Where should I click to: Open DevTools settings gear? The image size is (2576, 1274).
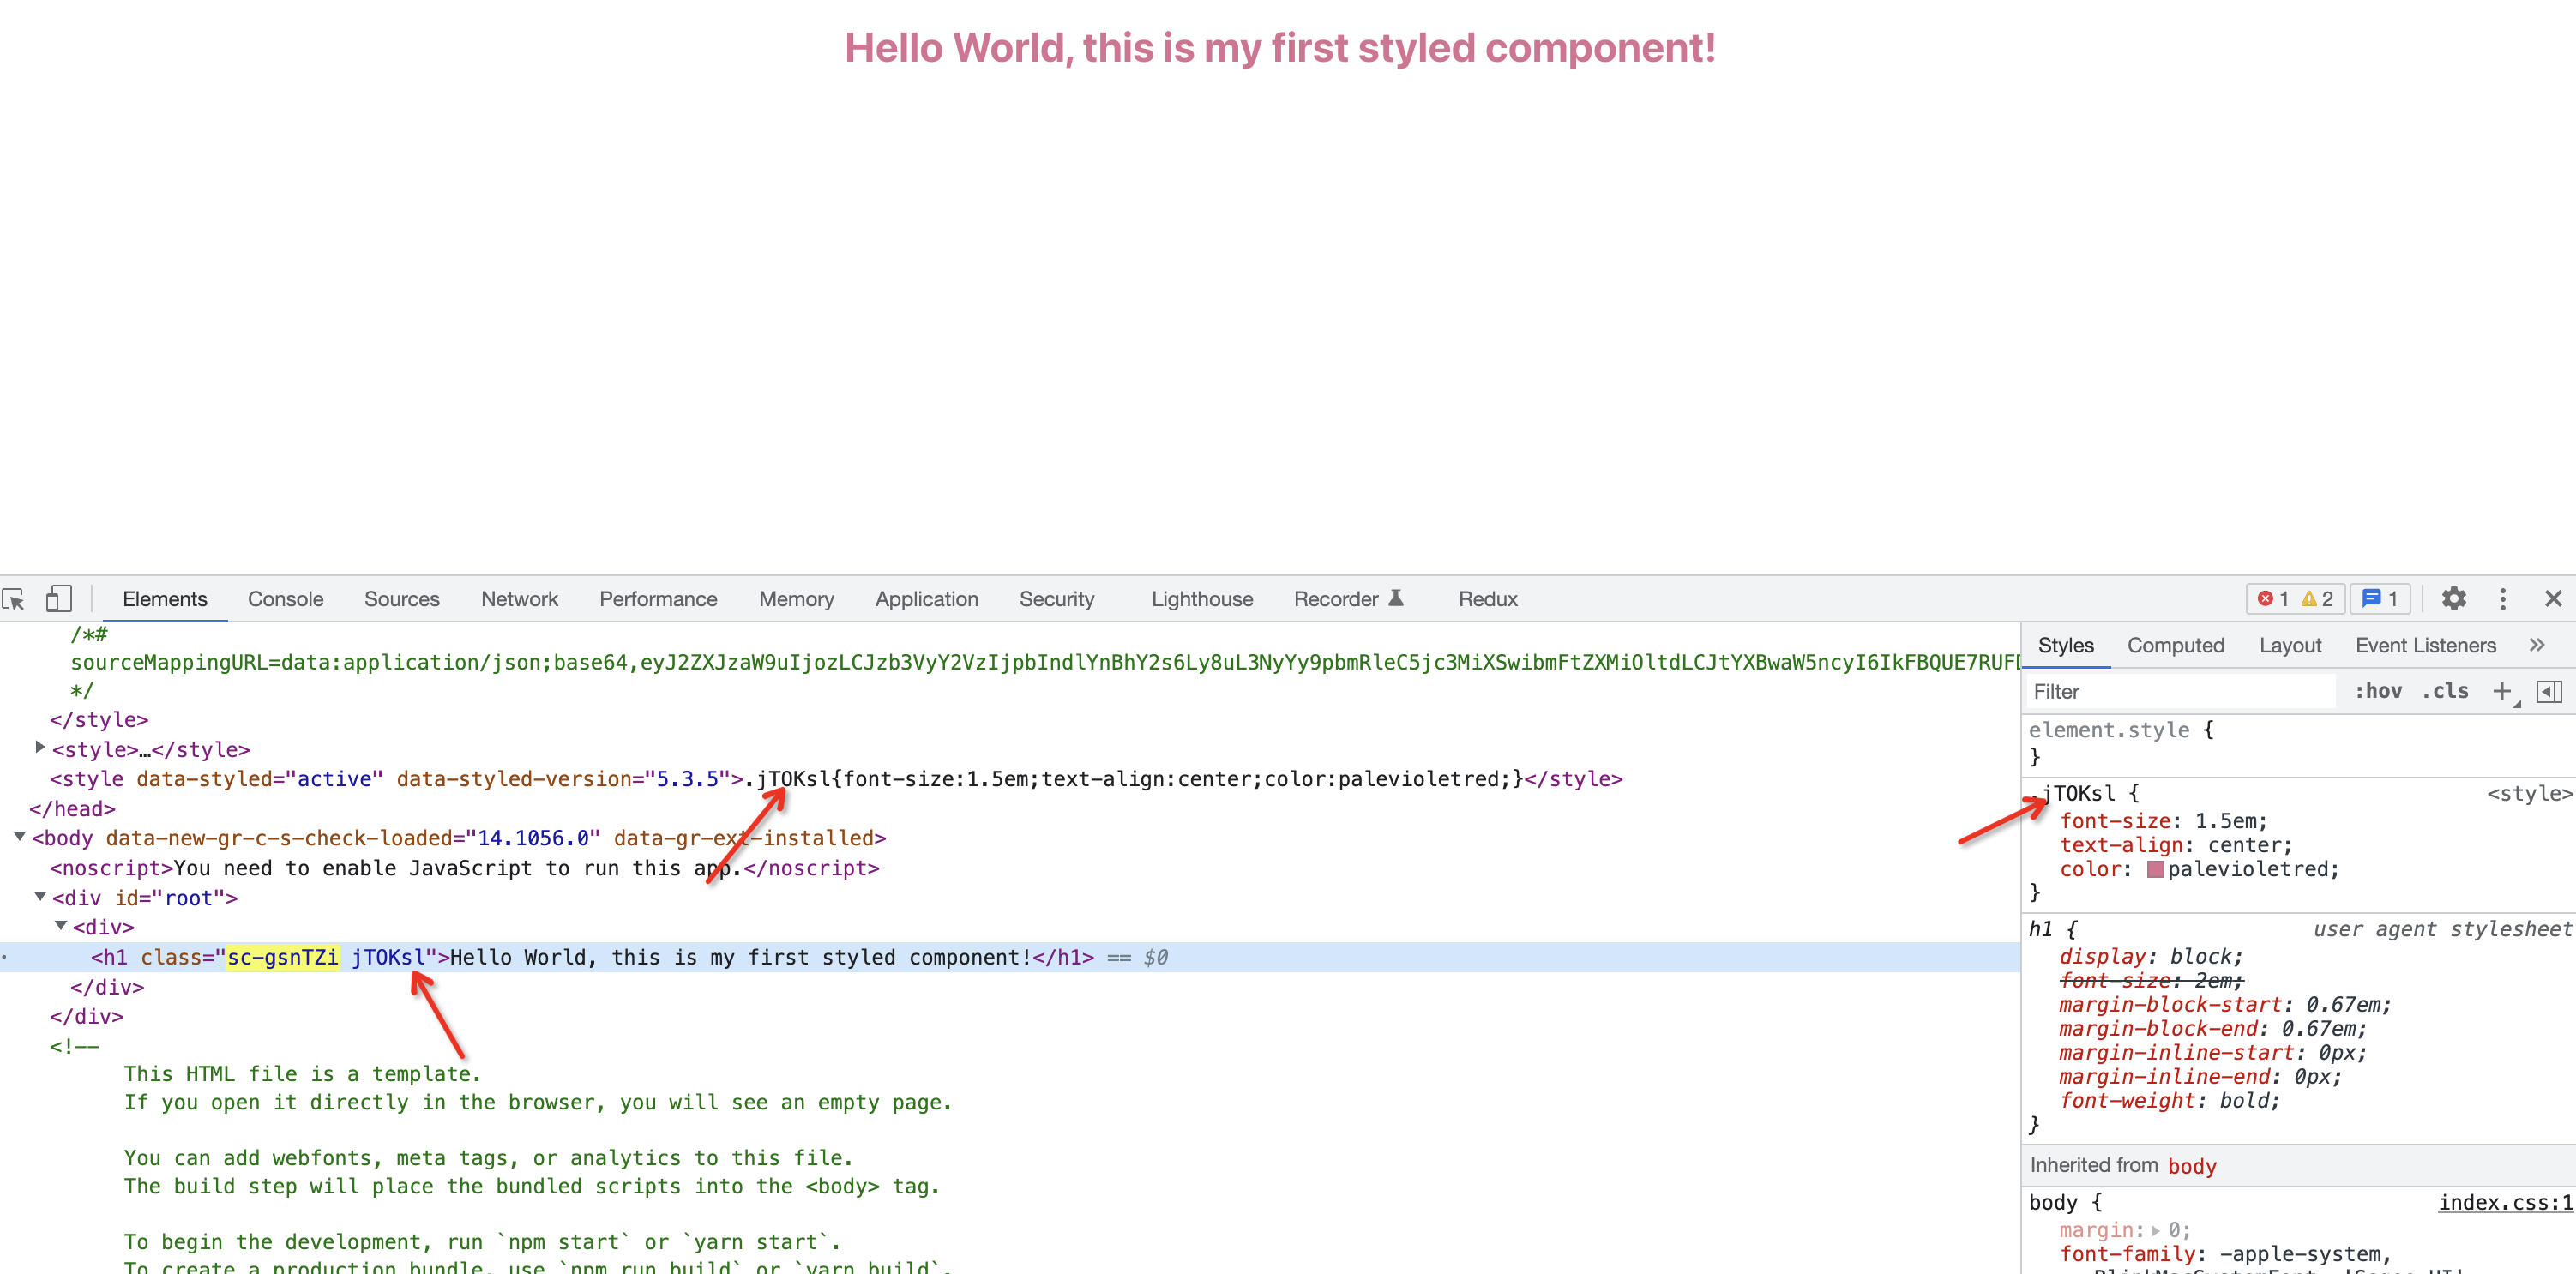click(x=2454, y=599)
